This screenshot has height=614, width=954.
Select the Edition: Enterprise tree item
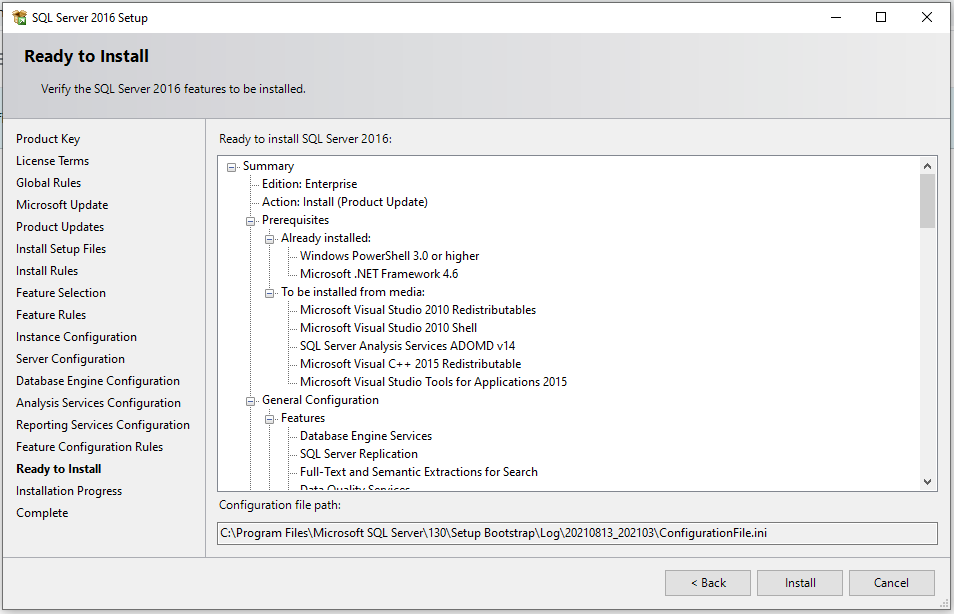310,184
